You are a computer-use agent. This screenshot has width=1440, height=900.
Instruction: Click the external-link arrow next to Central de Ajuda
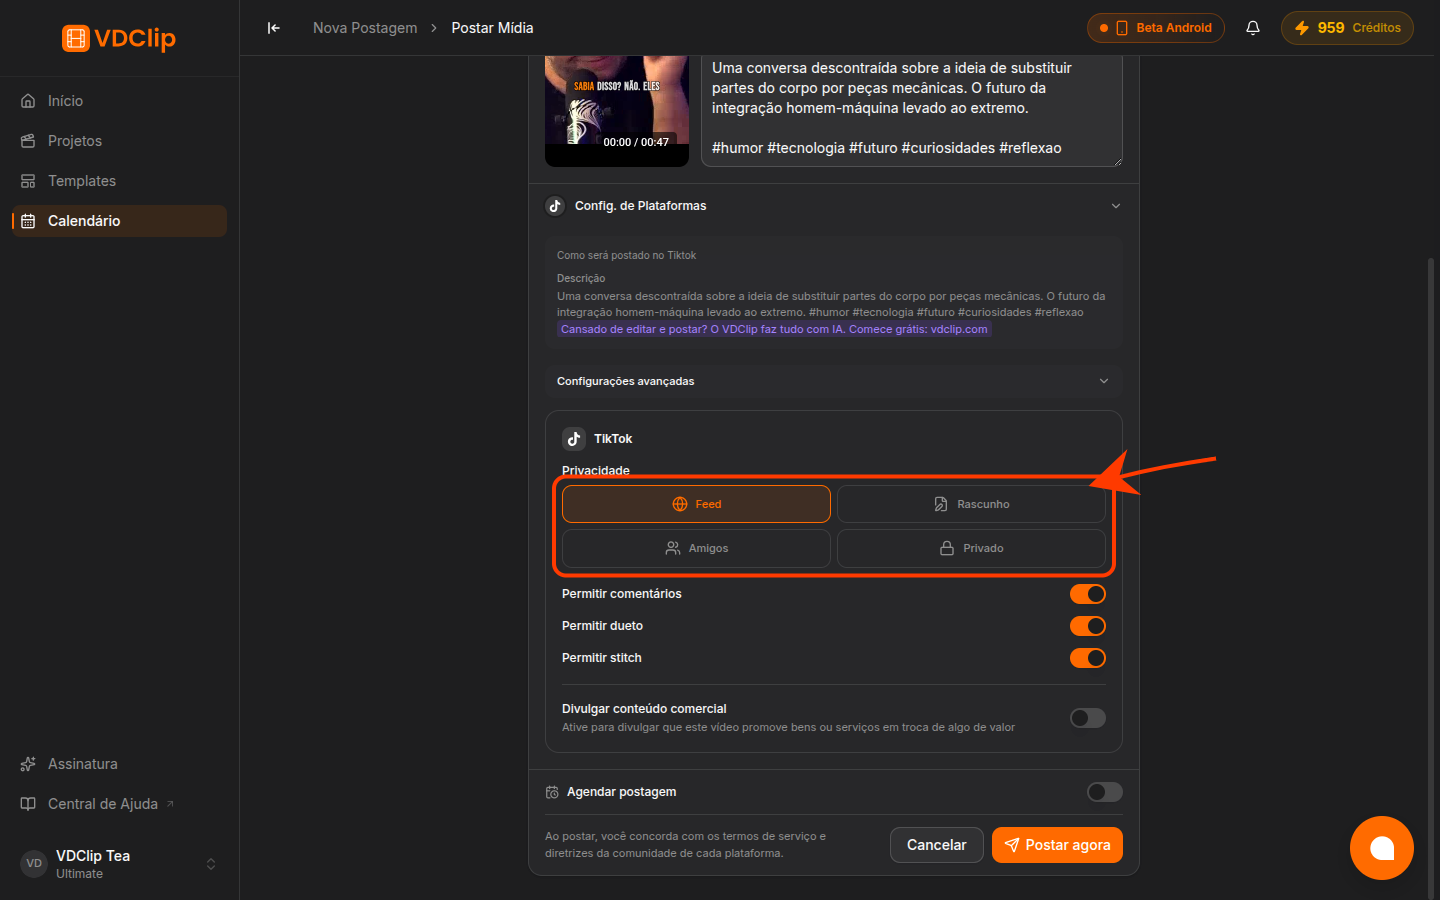click(170, 803)
